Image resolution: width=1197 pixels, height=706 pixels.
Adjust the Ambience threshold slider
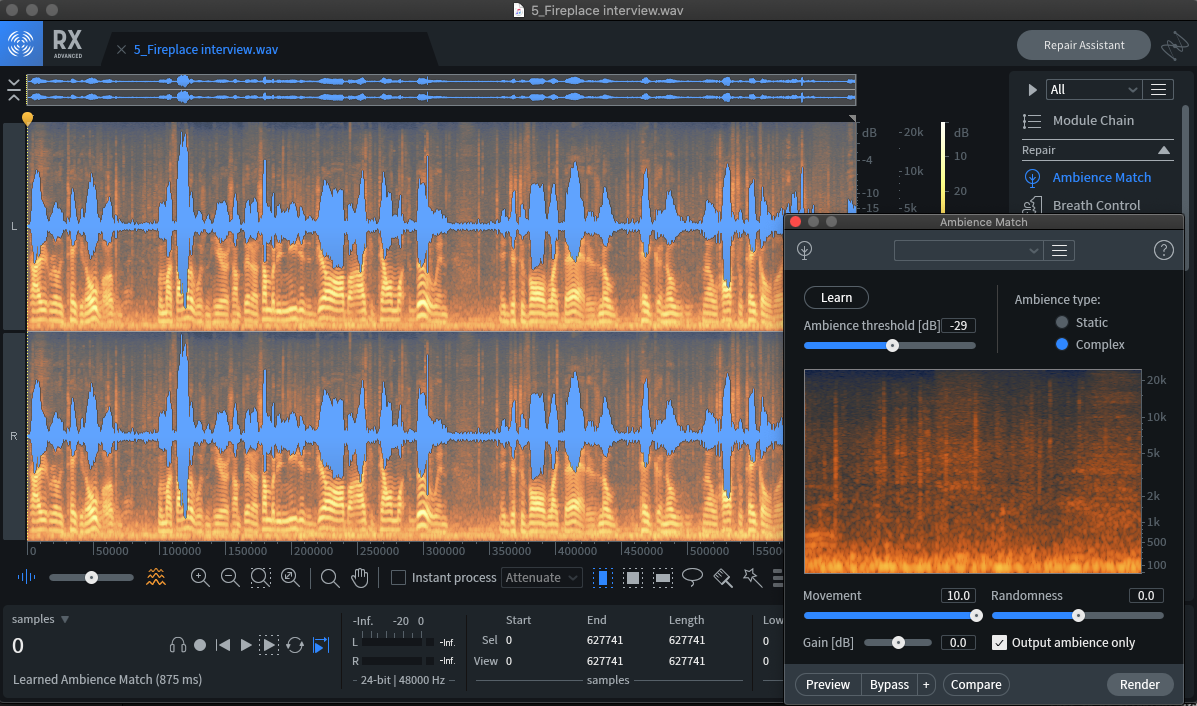892,346
